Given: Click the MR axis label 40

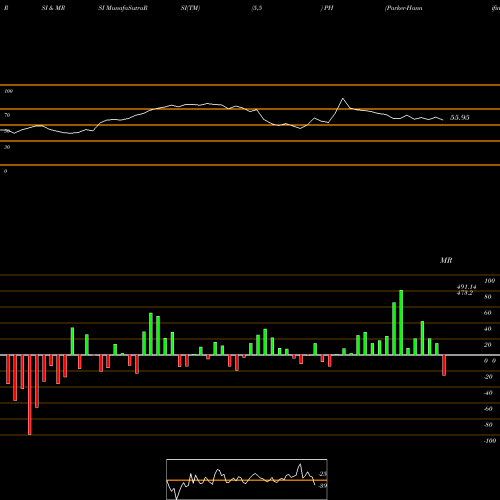Looking at the screenshot, I should pyautogui.click(x=488, y=329).
